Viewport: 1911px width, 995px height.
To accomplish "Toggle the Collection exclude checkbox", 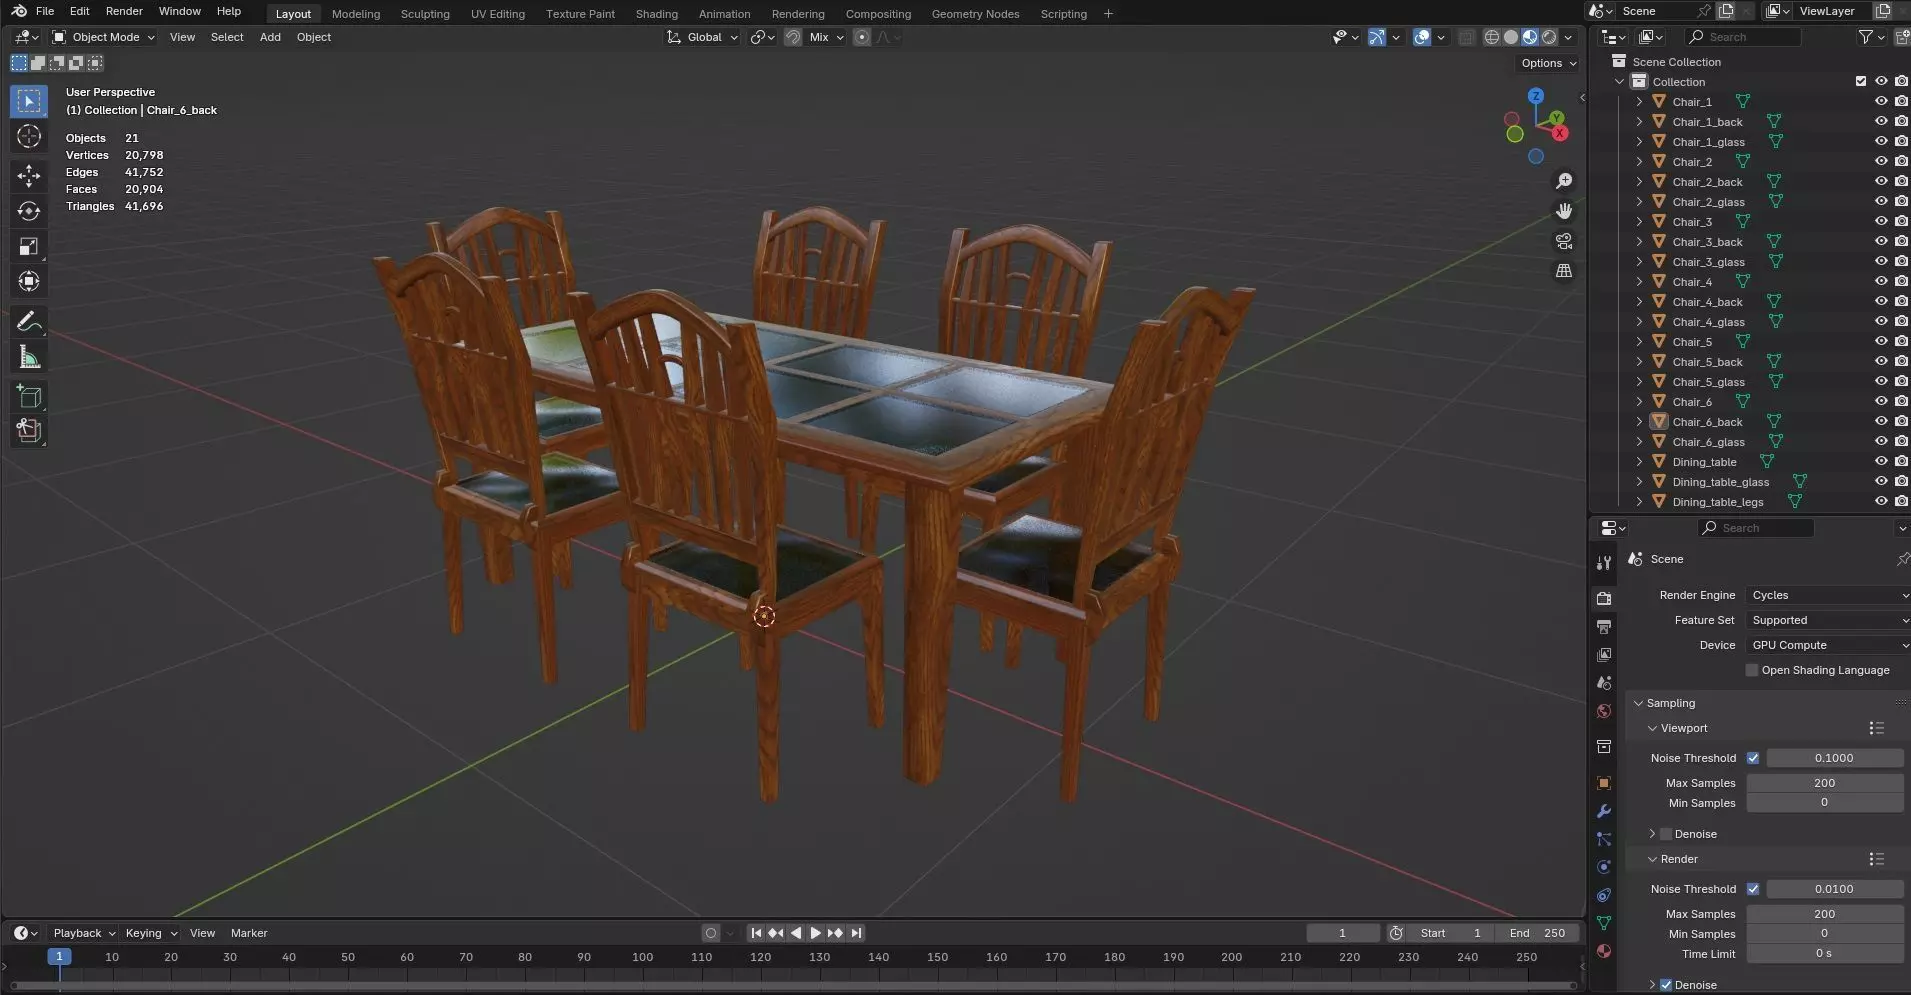I will coord(1861,81).
